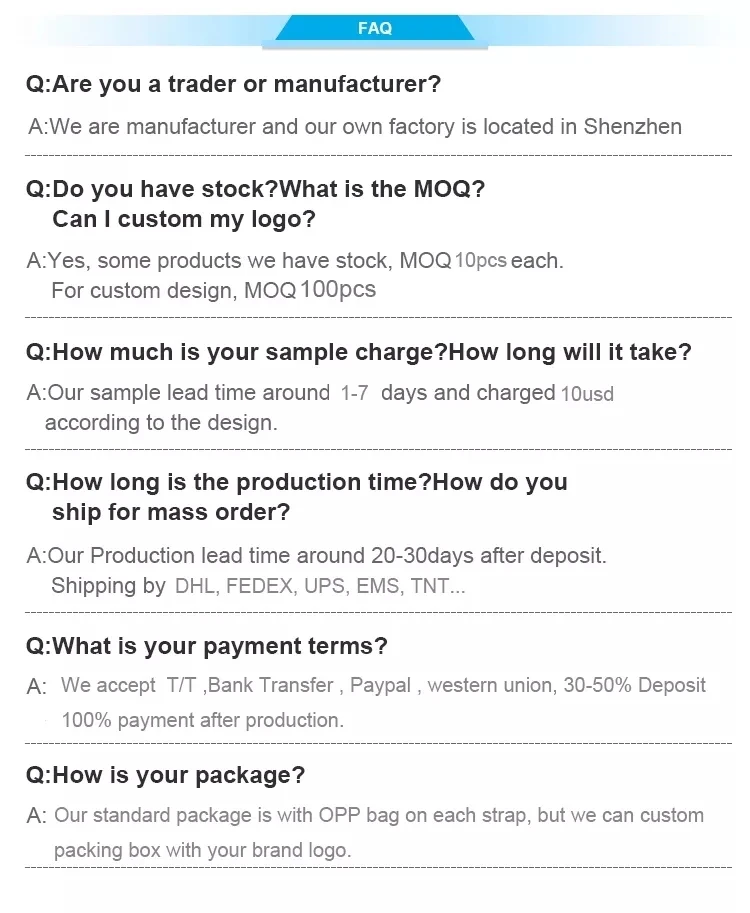Select the production time question
The width and height of the screenshot is (750, 913).
click(x=296, y=482)
